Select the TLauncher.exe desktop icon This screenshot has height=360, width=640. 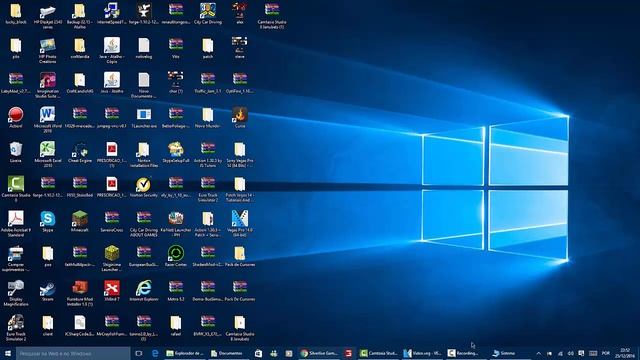pyautogui.click(x=144, y=114)
